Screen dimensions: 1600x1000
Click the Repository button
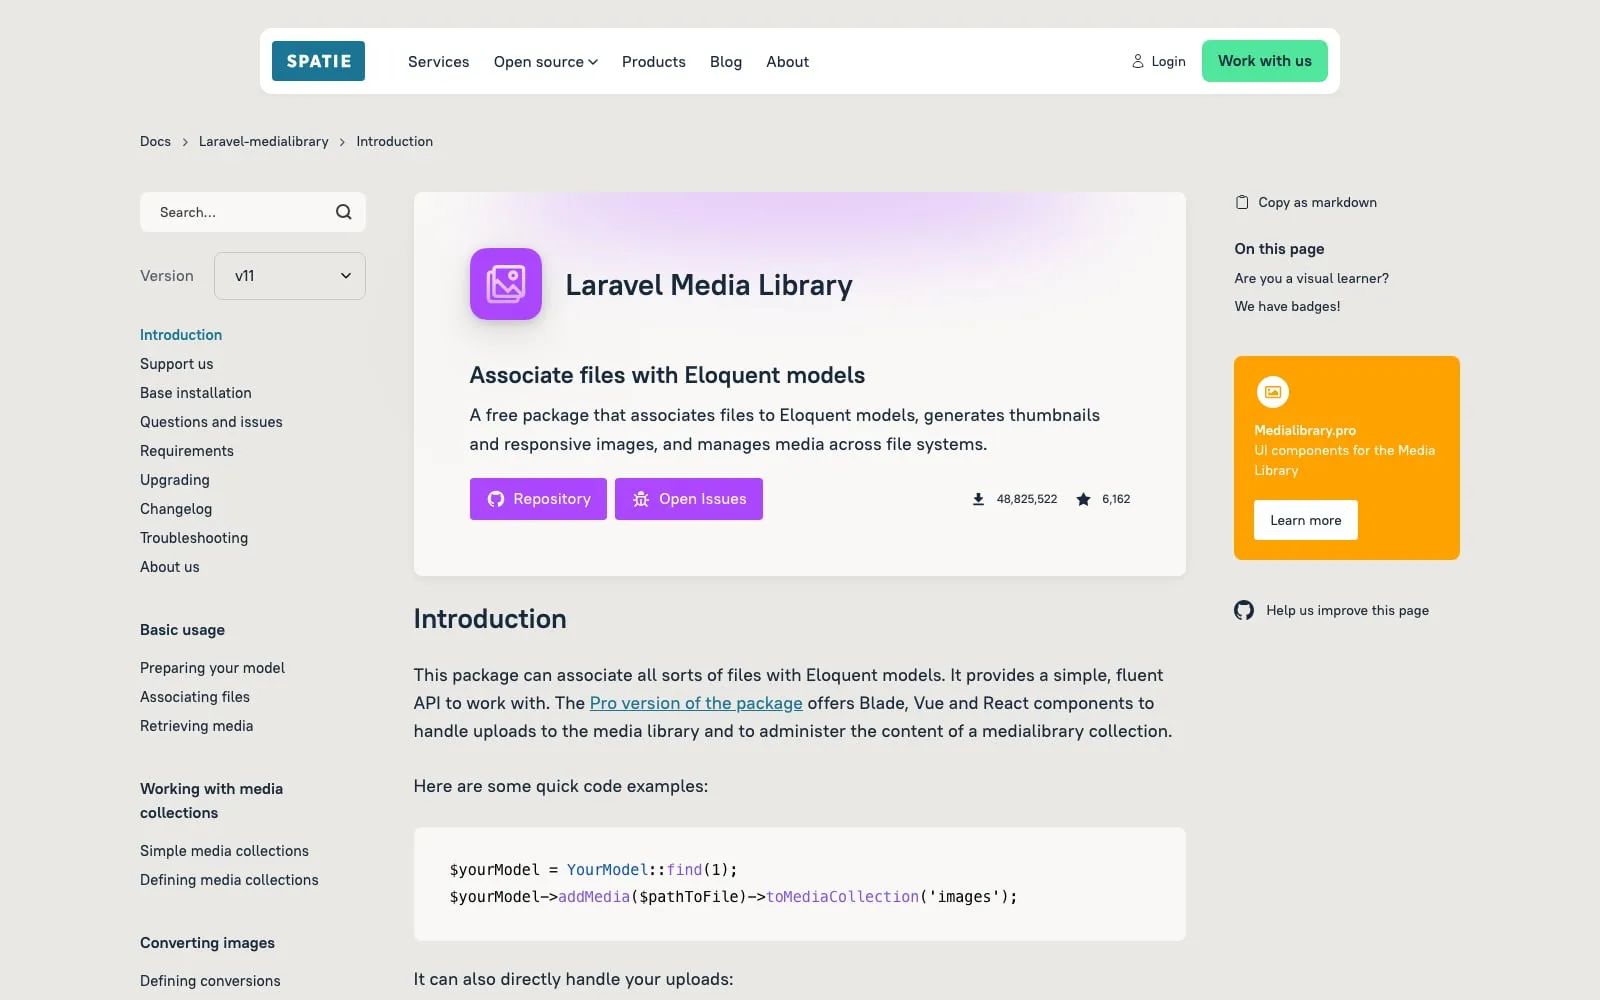(538, 499)
